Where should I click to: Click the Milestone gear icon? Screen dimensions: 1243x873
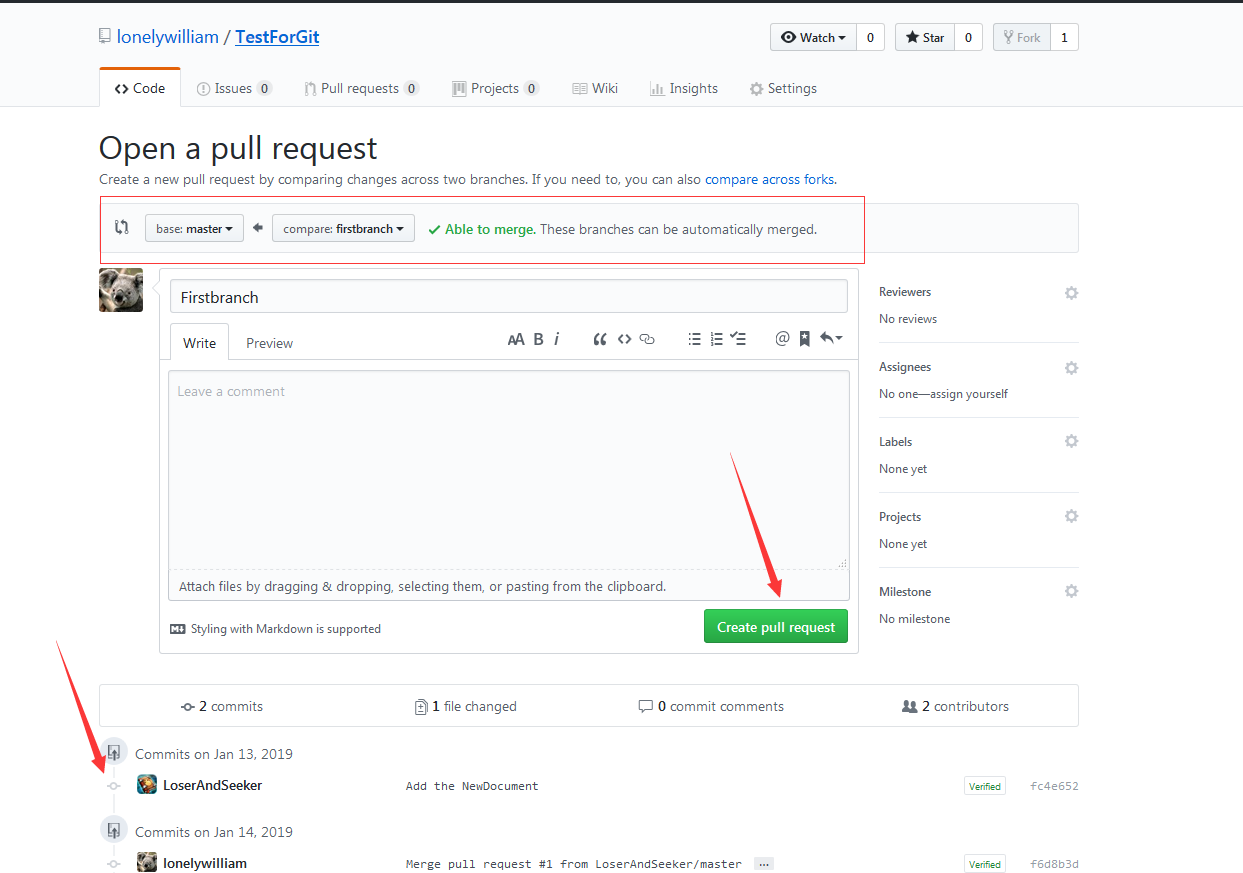click(x=1071, y=591)
